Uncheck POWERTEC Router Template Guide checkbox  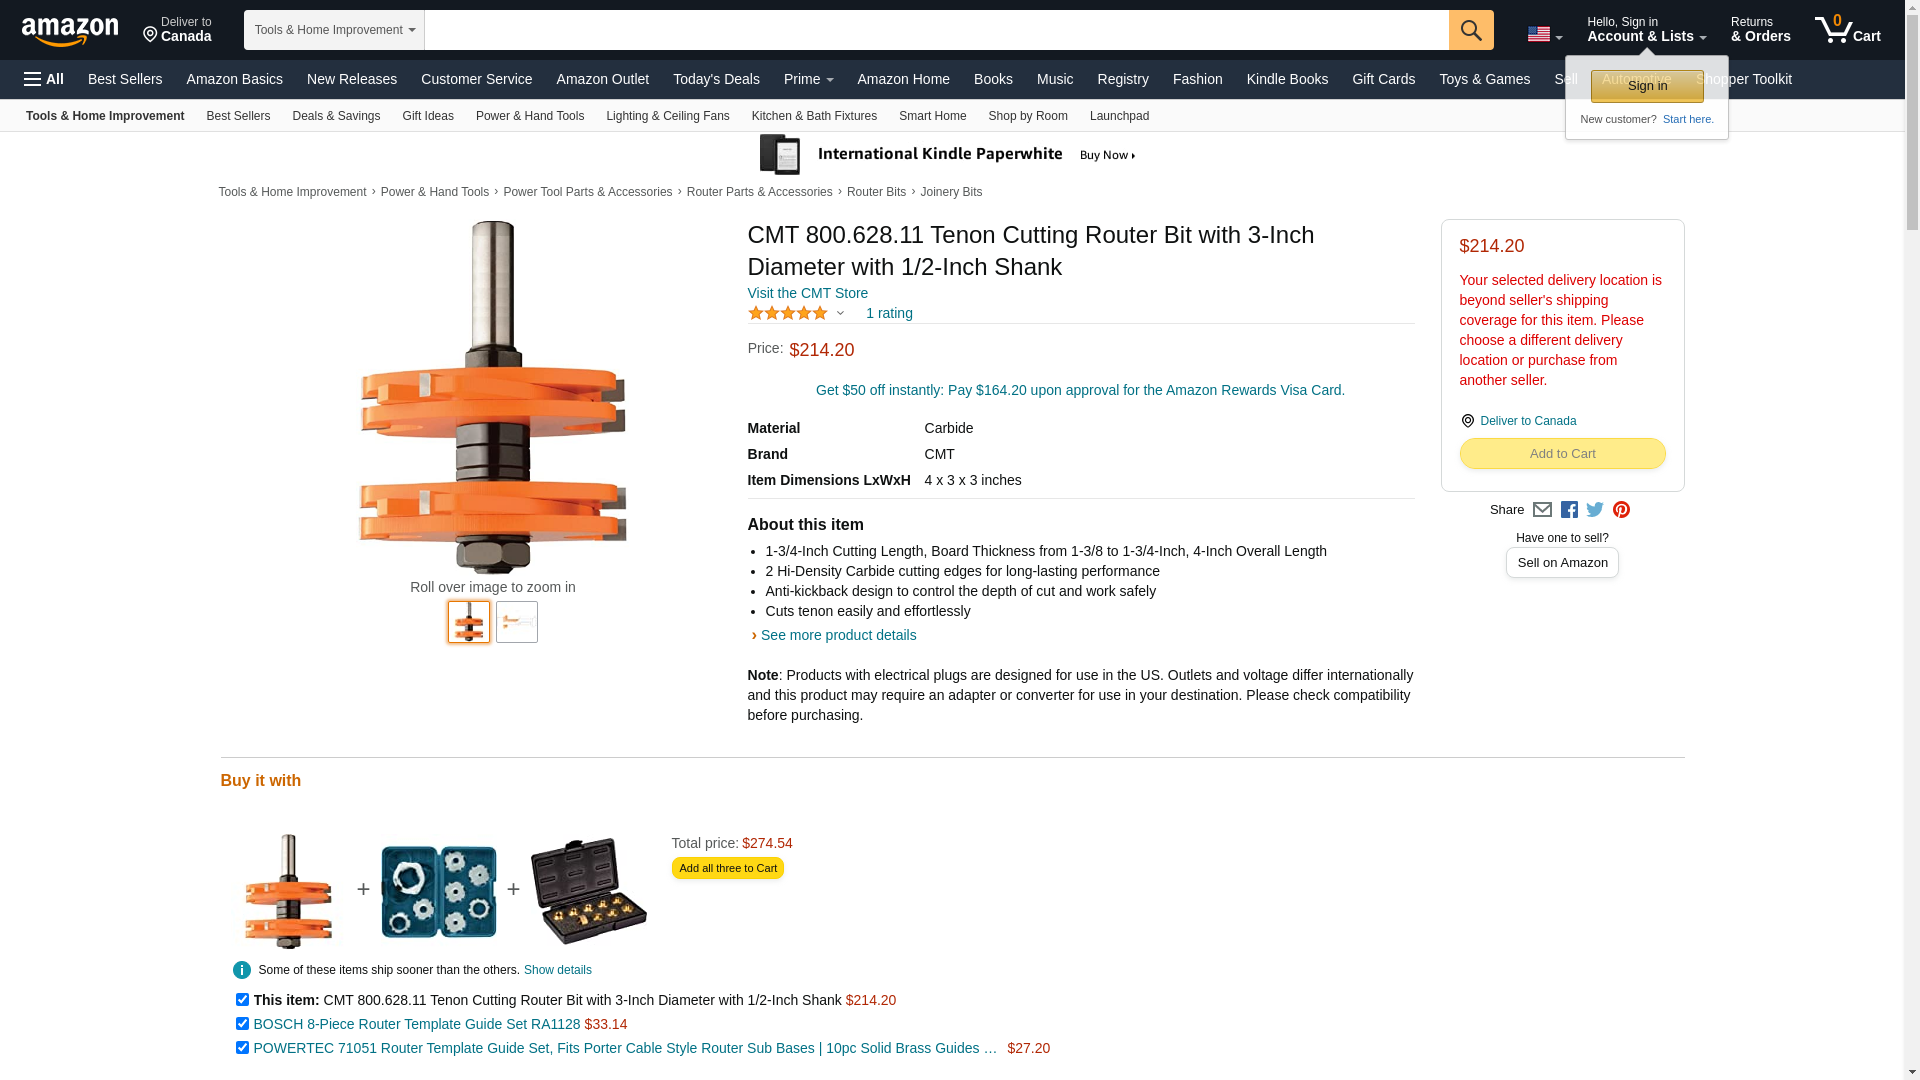pyautogui.click(x=242, y=1047)
